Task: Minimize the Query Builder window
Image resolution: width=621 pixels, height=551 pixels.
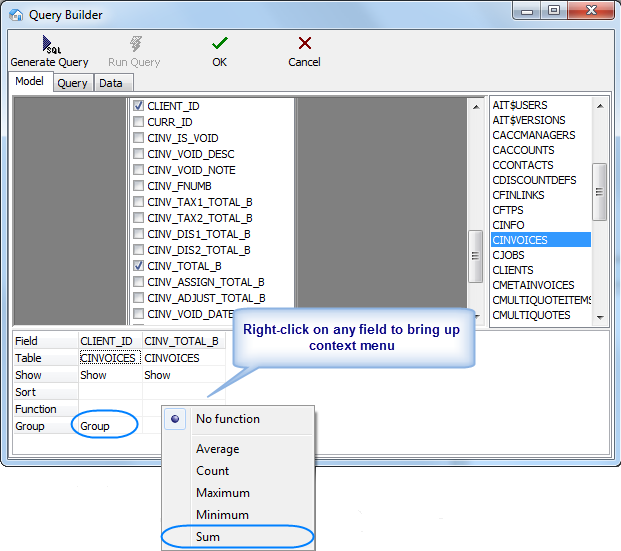Action: pyautogui.click(x=527, y=11)
